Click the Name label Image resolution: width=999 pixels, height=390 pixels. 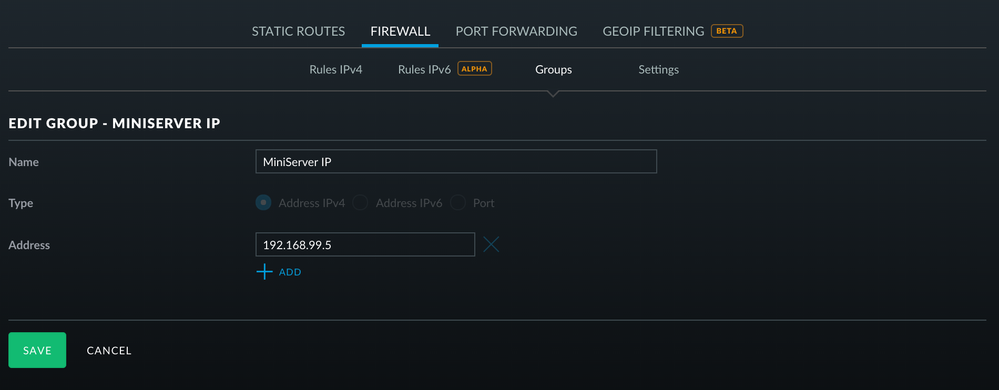(24, 162)
